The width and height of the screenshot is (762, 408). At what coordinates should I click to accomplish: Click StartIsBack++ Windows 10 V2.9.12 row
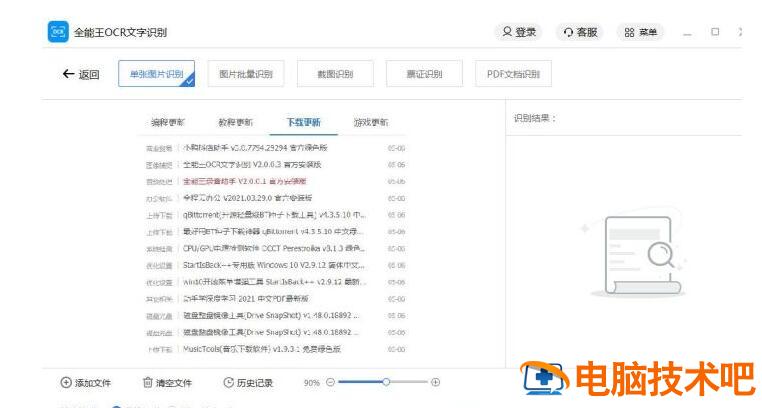(275, 266)
